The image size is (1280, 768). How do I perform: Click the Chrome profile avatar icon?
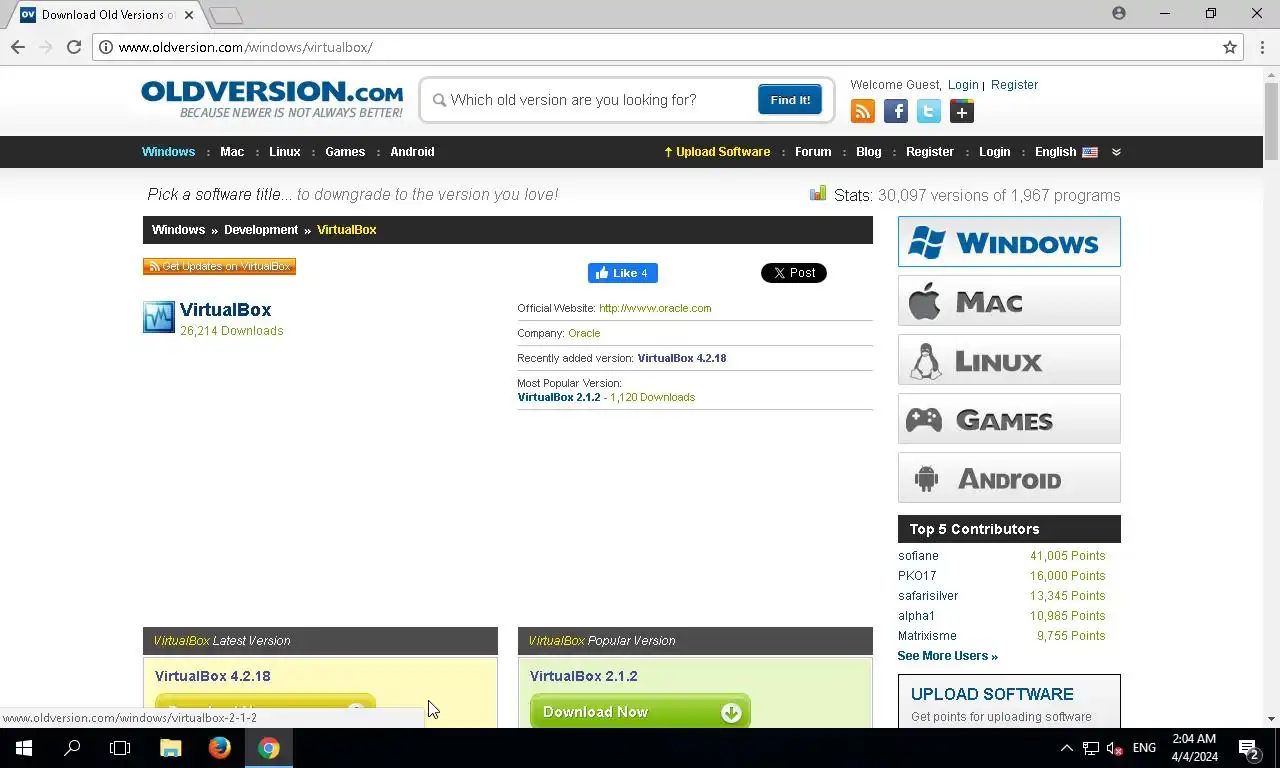tap(1119, 13)
